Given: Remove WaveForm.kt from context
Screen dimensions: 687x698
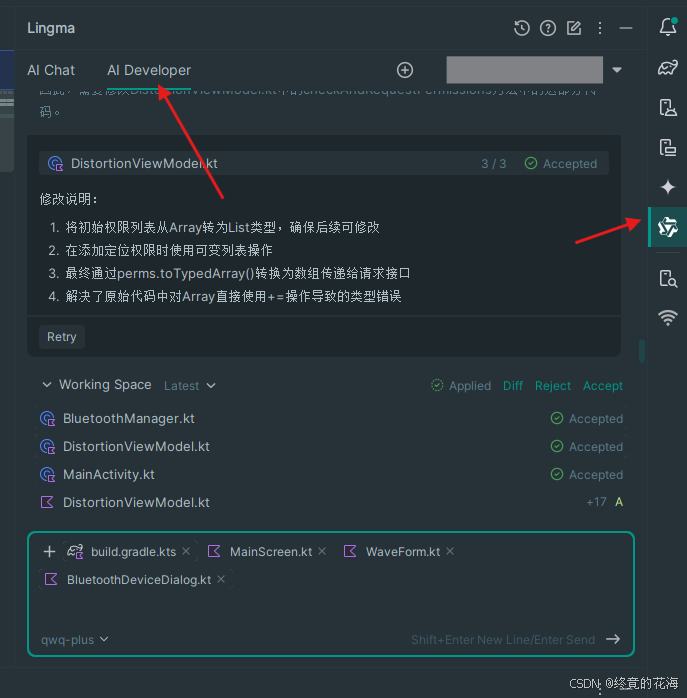Looking at the screenshot, I should (450, 552).
